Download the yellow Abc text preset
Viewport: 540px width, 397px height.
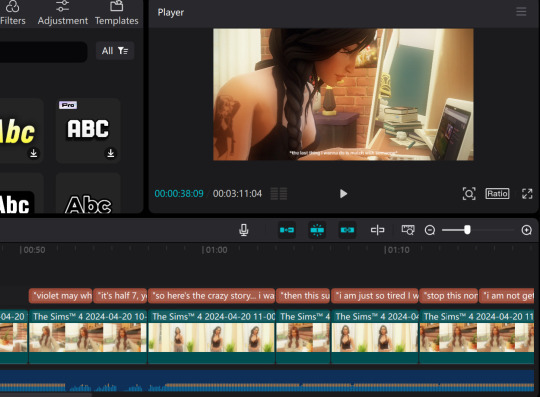33,153
